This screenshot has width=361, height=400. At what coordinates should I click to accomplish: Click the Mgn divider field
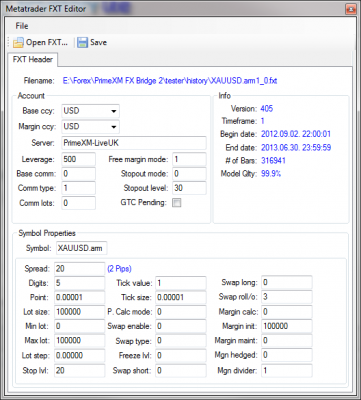(x=287, y=370)
